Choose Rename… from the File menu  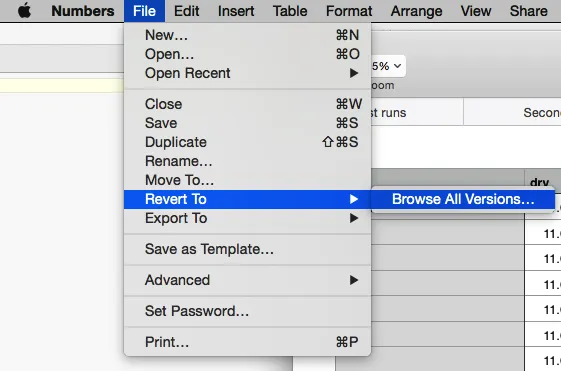[x=247, y=161]
